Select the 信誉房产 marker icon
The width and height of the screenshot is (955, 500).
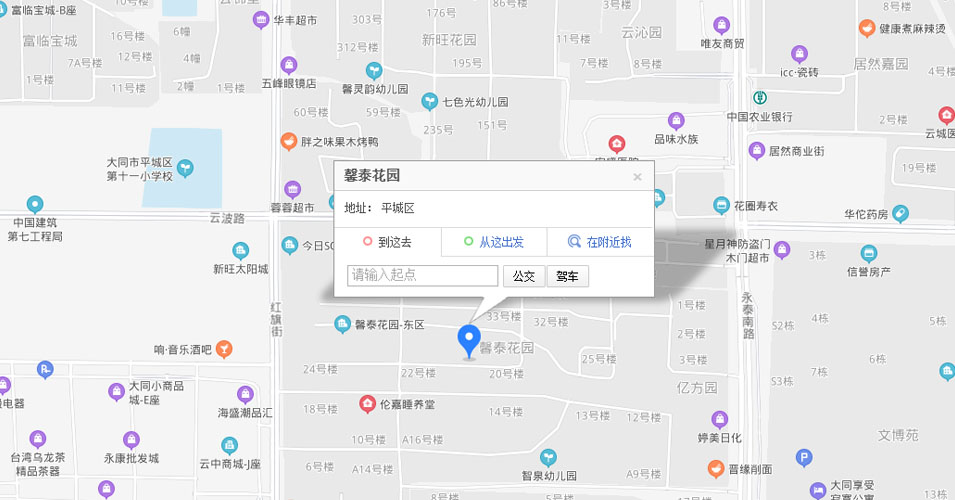[869, 253]
